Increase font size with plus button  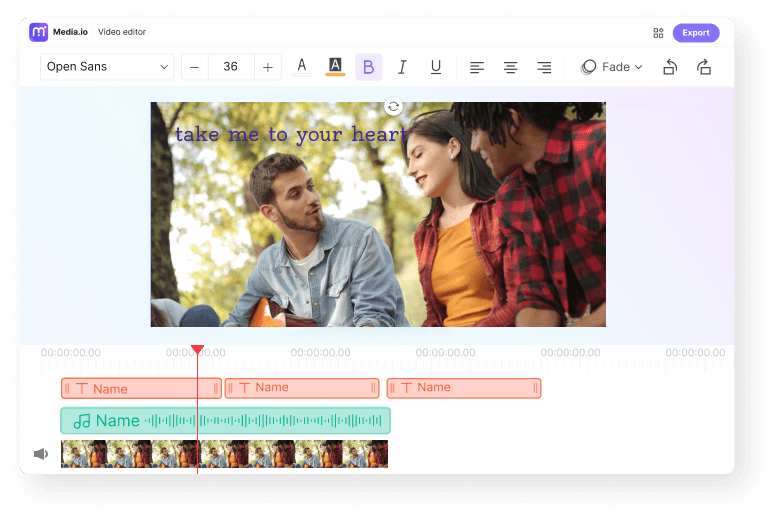pyautogui.click(x=267, y=67)
